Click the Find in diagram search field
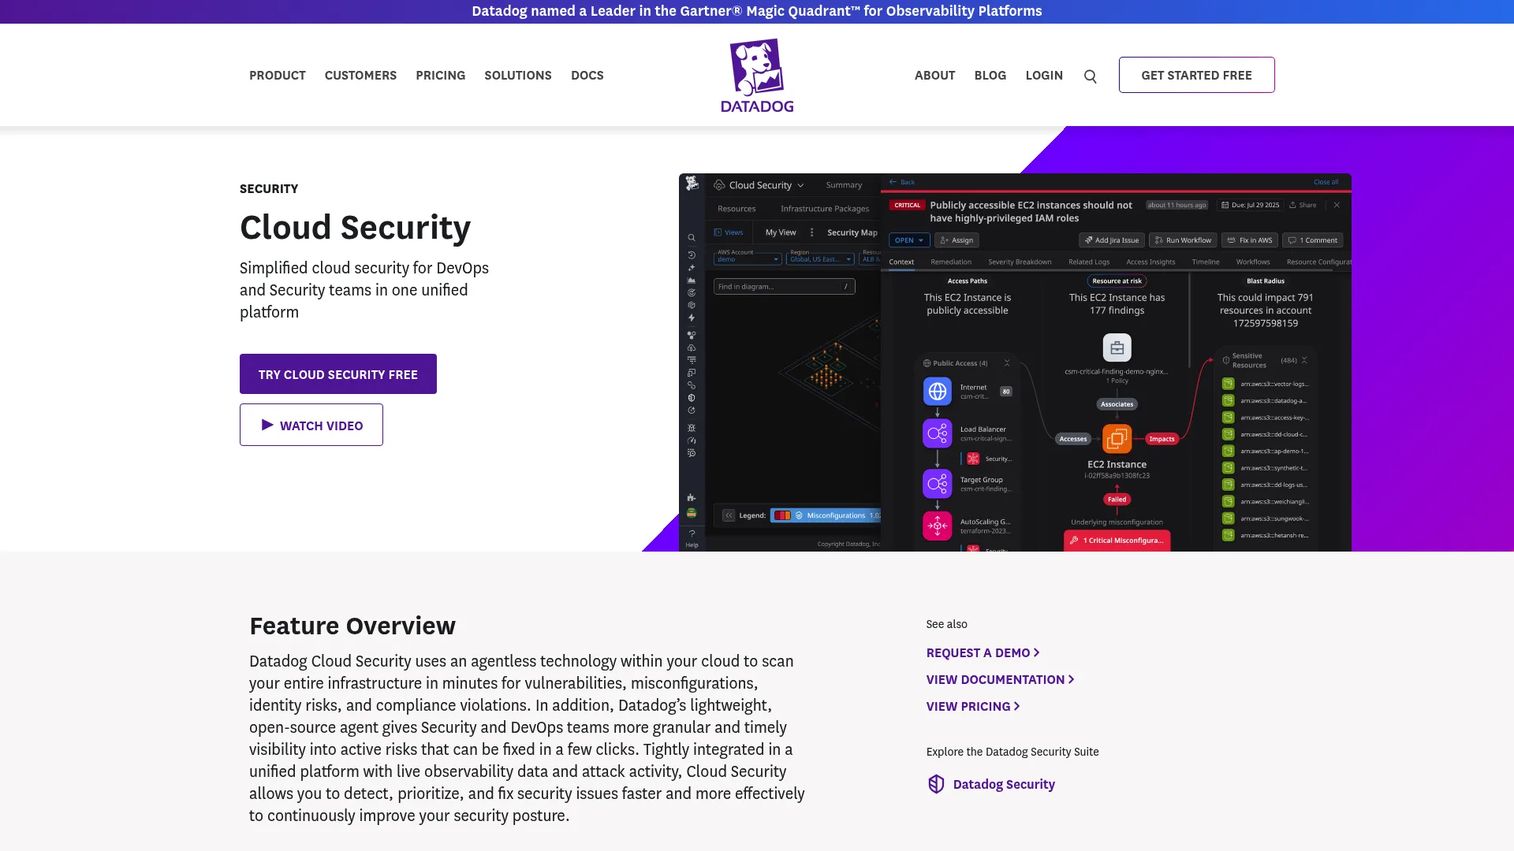1514x851 pixels. click(x=784, y=287)
